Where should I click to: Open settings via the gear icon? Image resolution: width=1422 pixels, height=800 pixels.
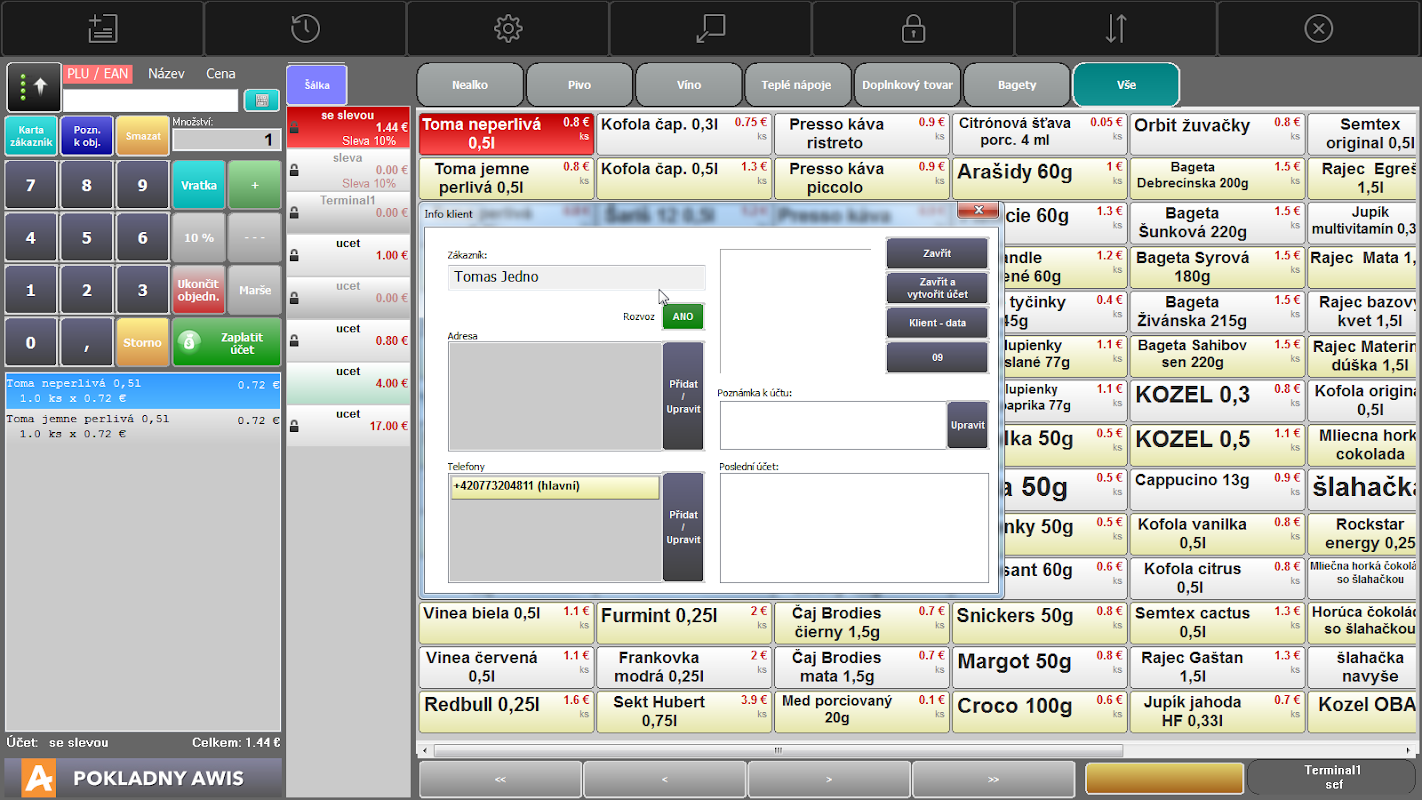tap(508, 28)
